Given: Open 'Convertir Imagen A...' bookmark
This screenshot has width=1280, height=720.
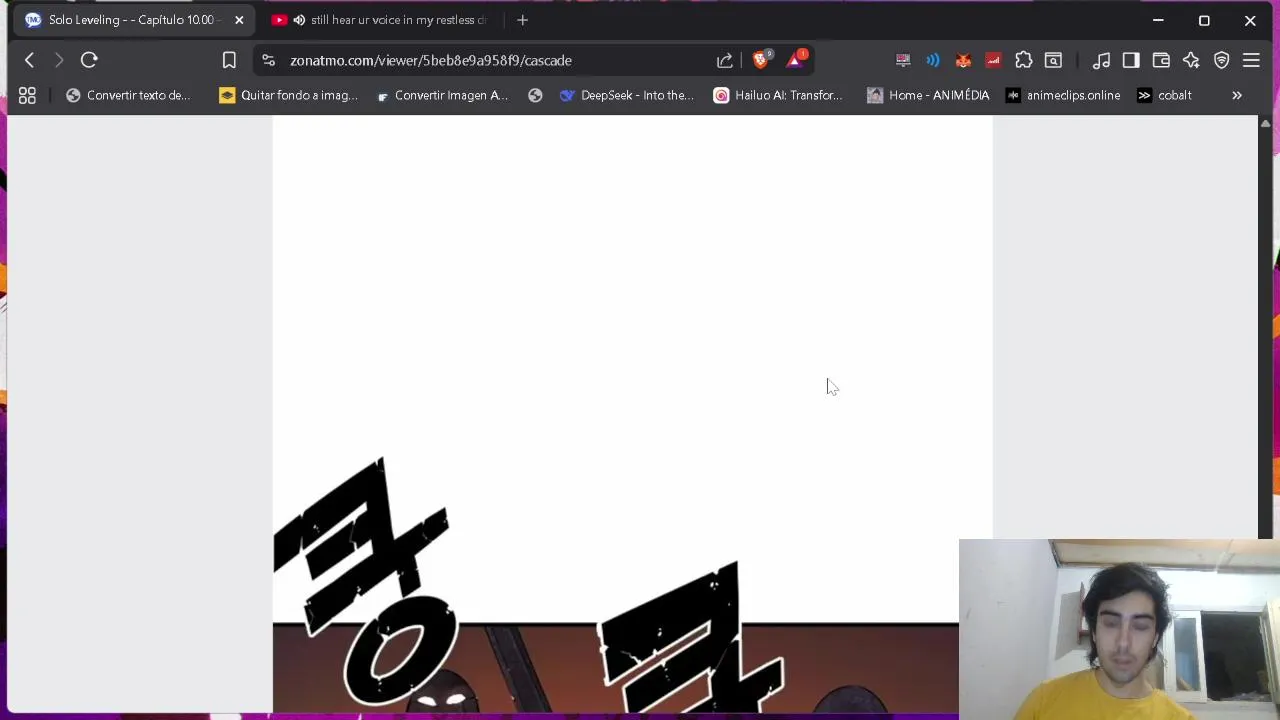Looking at the screenshot, I should point(442,95).
